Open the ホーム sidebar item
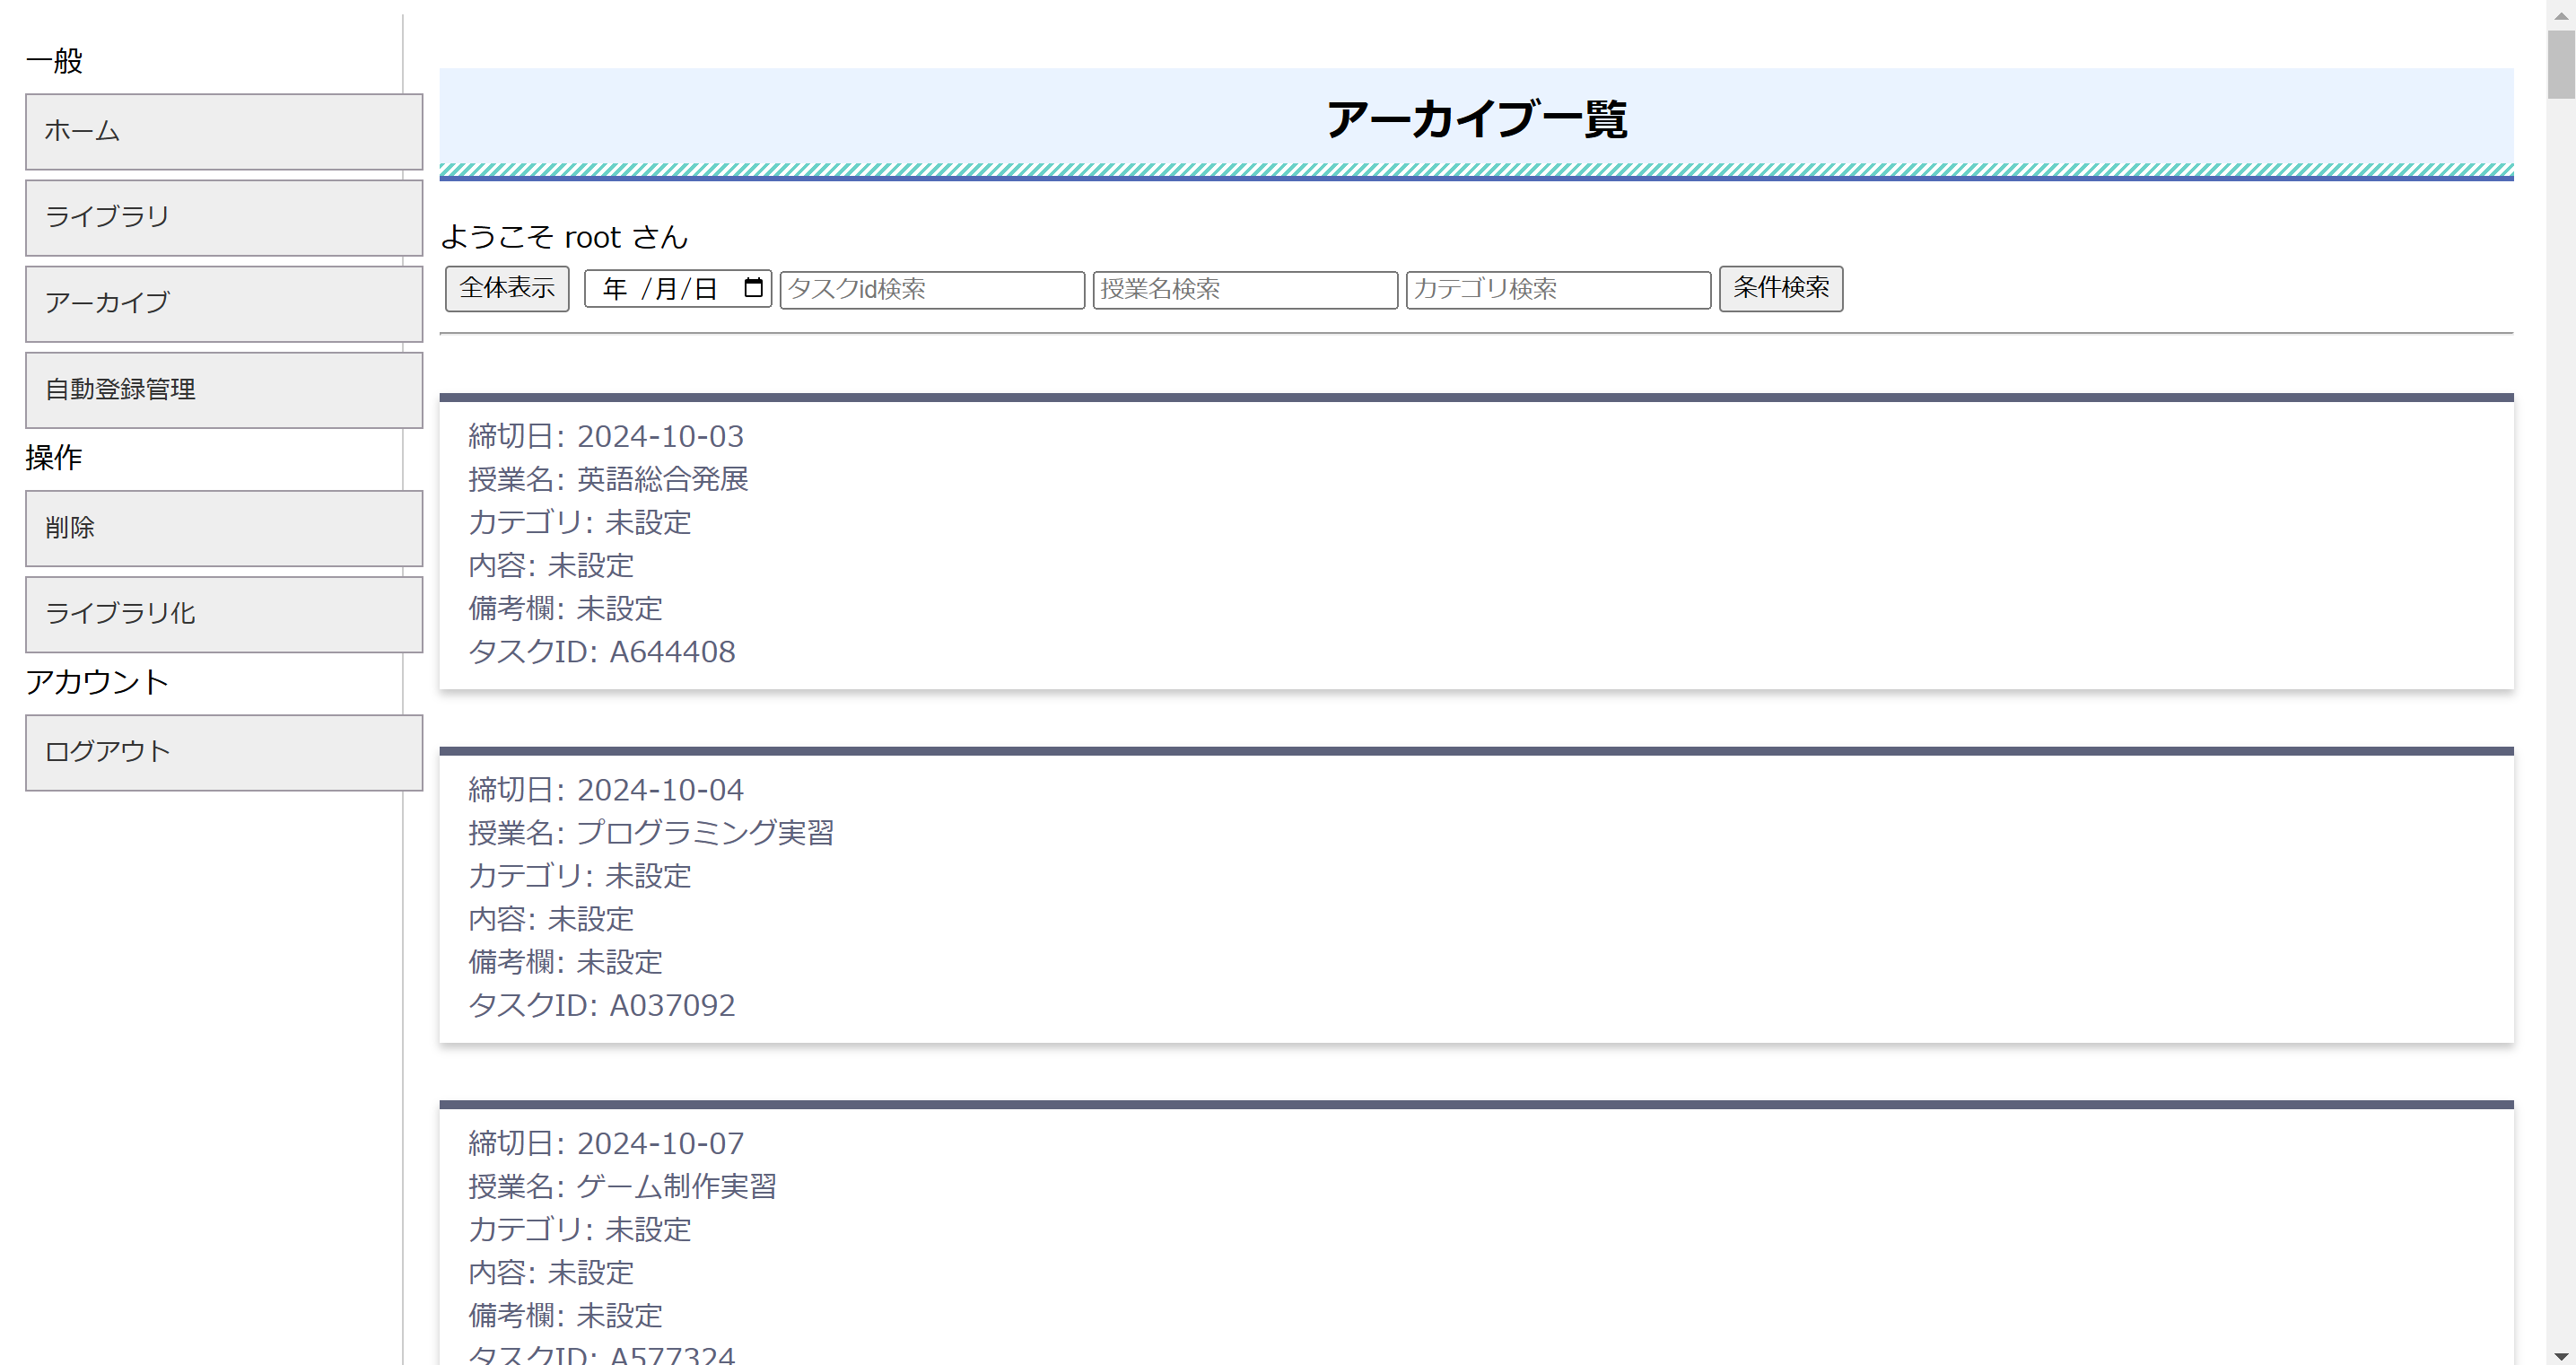2576x1365 pixels. [224, 131]
